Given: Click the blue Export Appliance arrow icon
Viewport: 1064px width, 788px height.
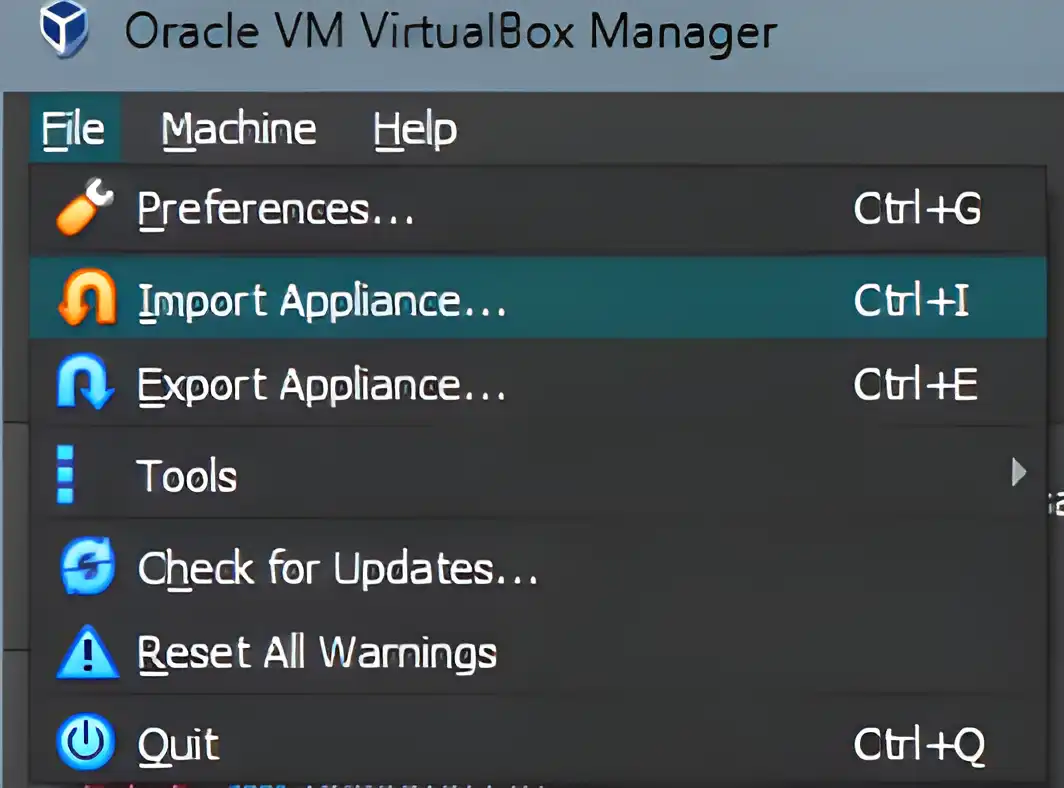Looking at the screenshot, I should (86, 382).
